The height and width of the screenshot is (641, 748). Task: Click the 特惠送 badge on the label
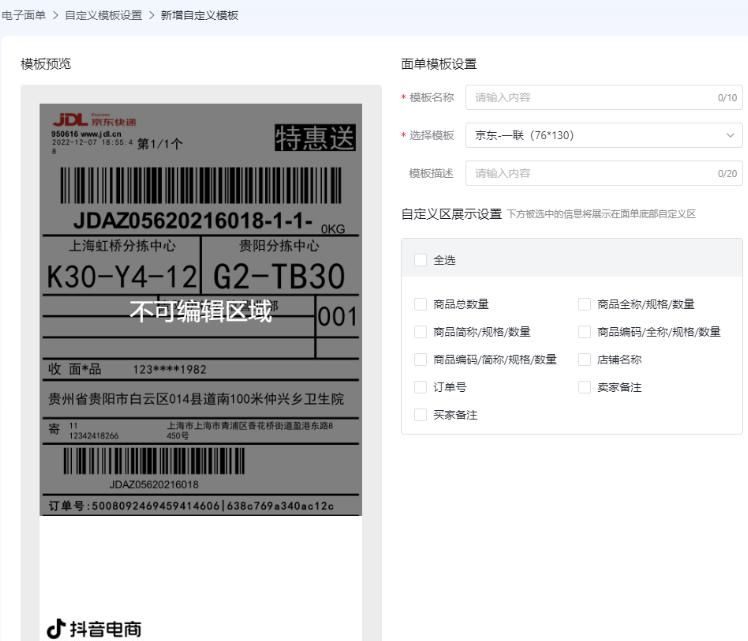tap(315, 138)
